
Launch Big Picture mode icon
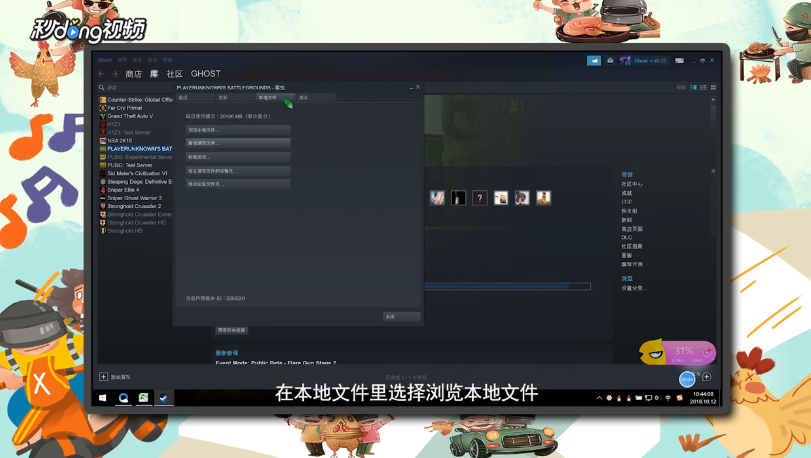click(x=679, y=60)
